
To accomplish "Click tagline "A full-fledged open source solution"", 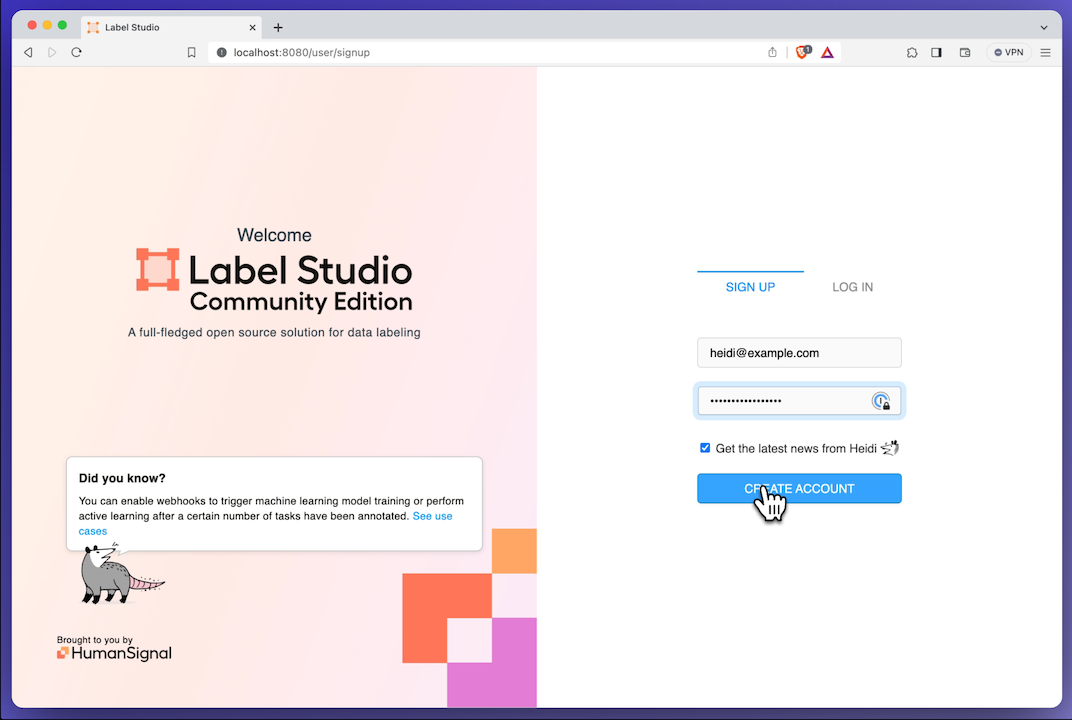I will click(x=274, y=332).
